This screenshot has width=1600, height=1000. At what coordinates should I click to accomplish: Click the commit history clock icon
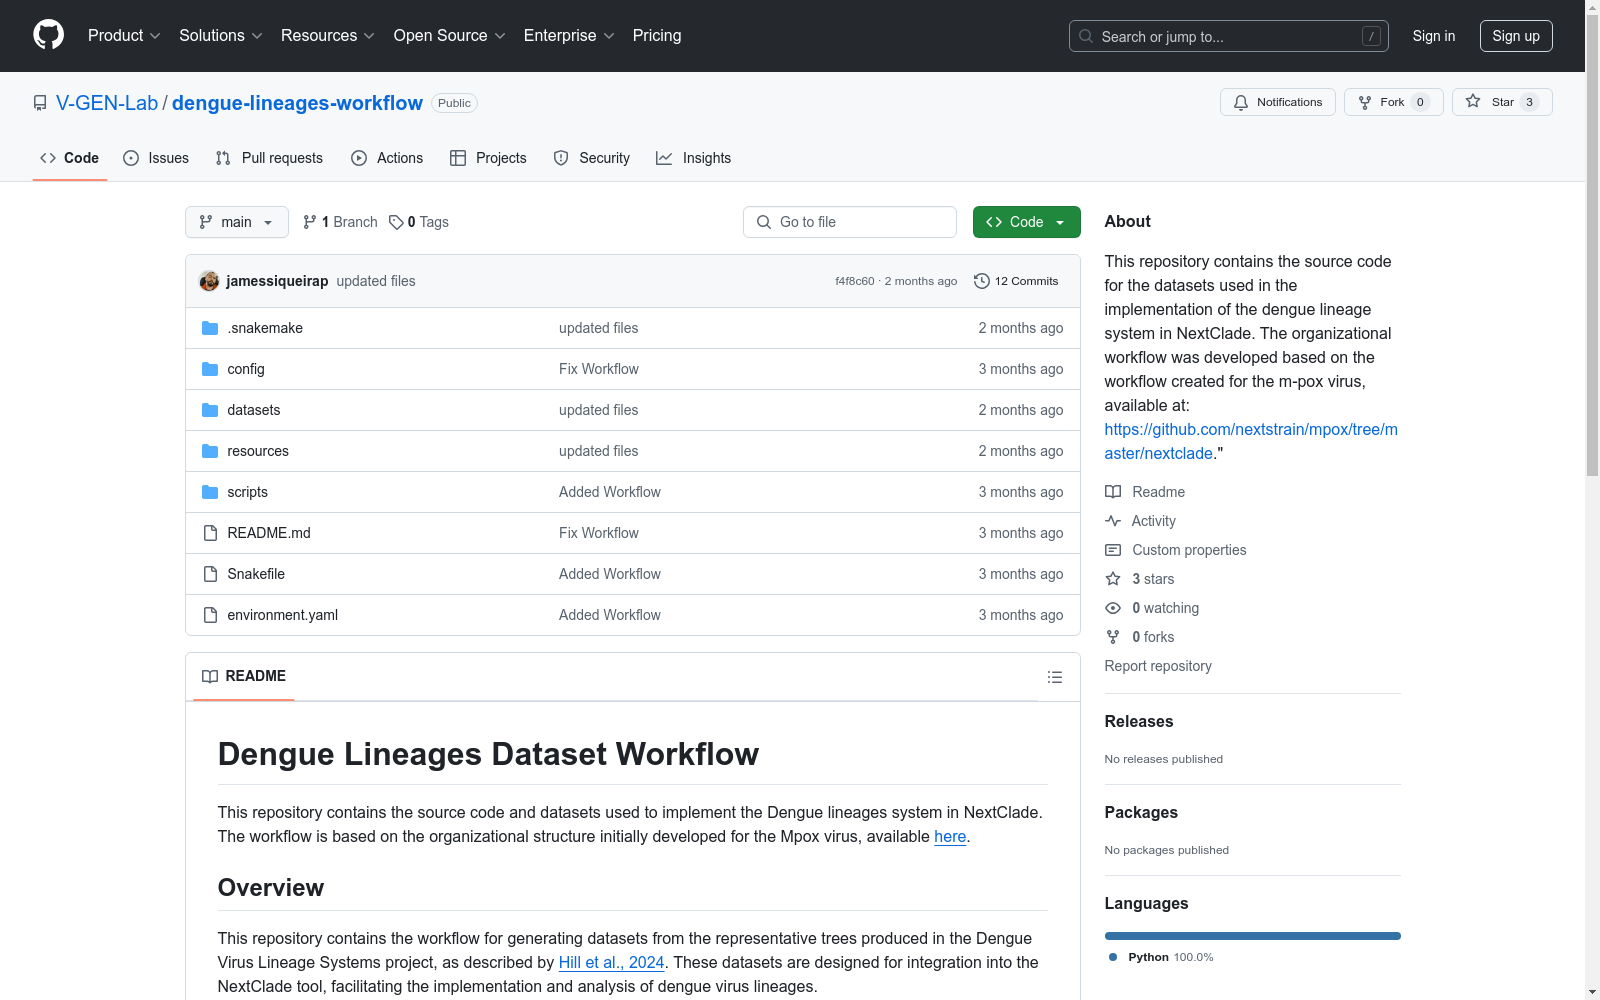click(x=982, y=281)
